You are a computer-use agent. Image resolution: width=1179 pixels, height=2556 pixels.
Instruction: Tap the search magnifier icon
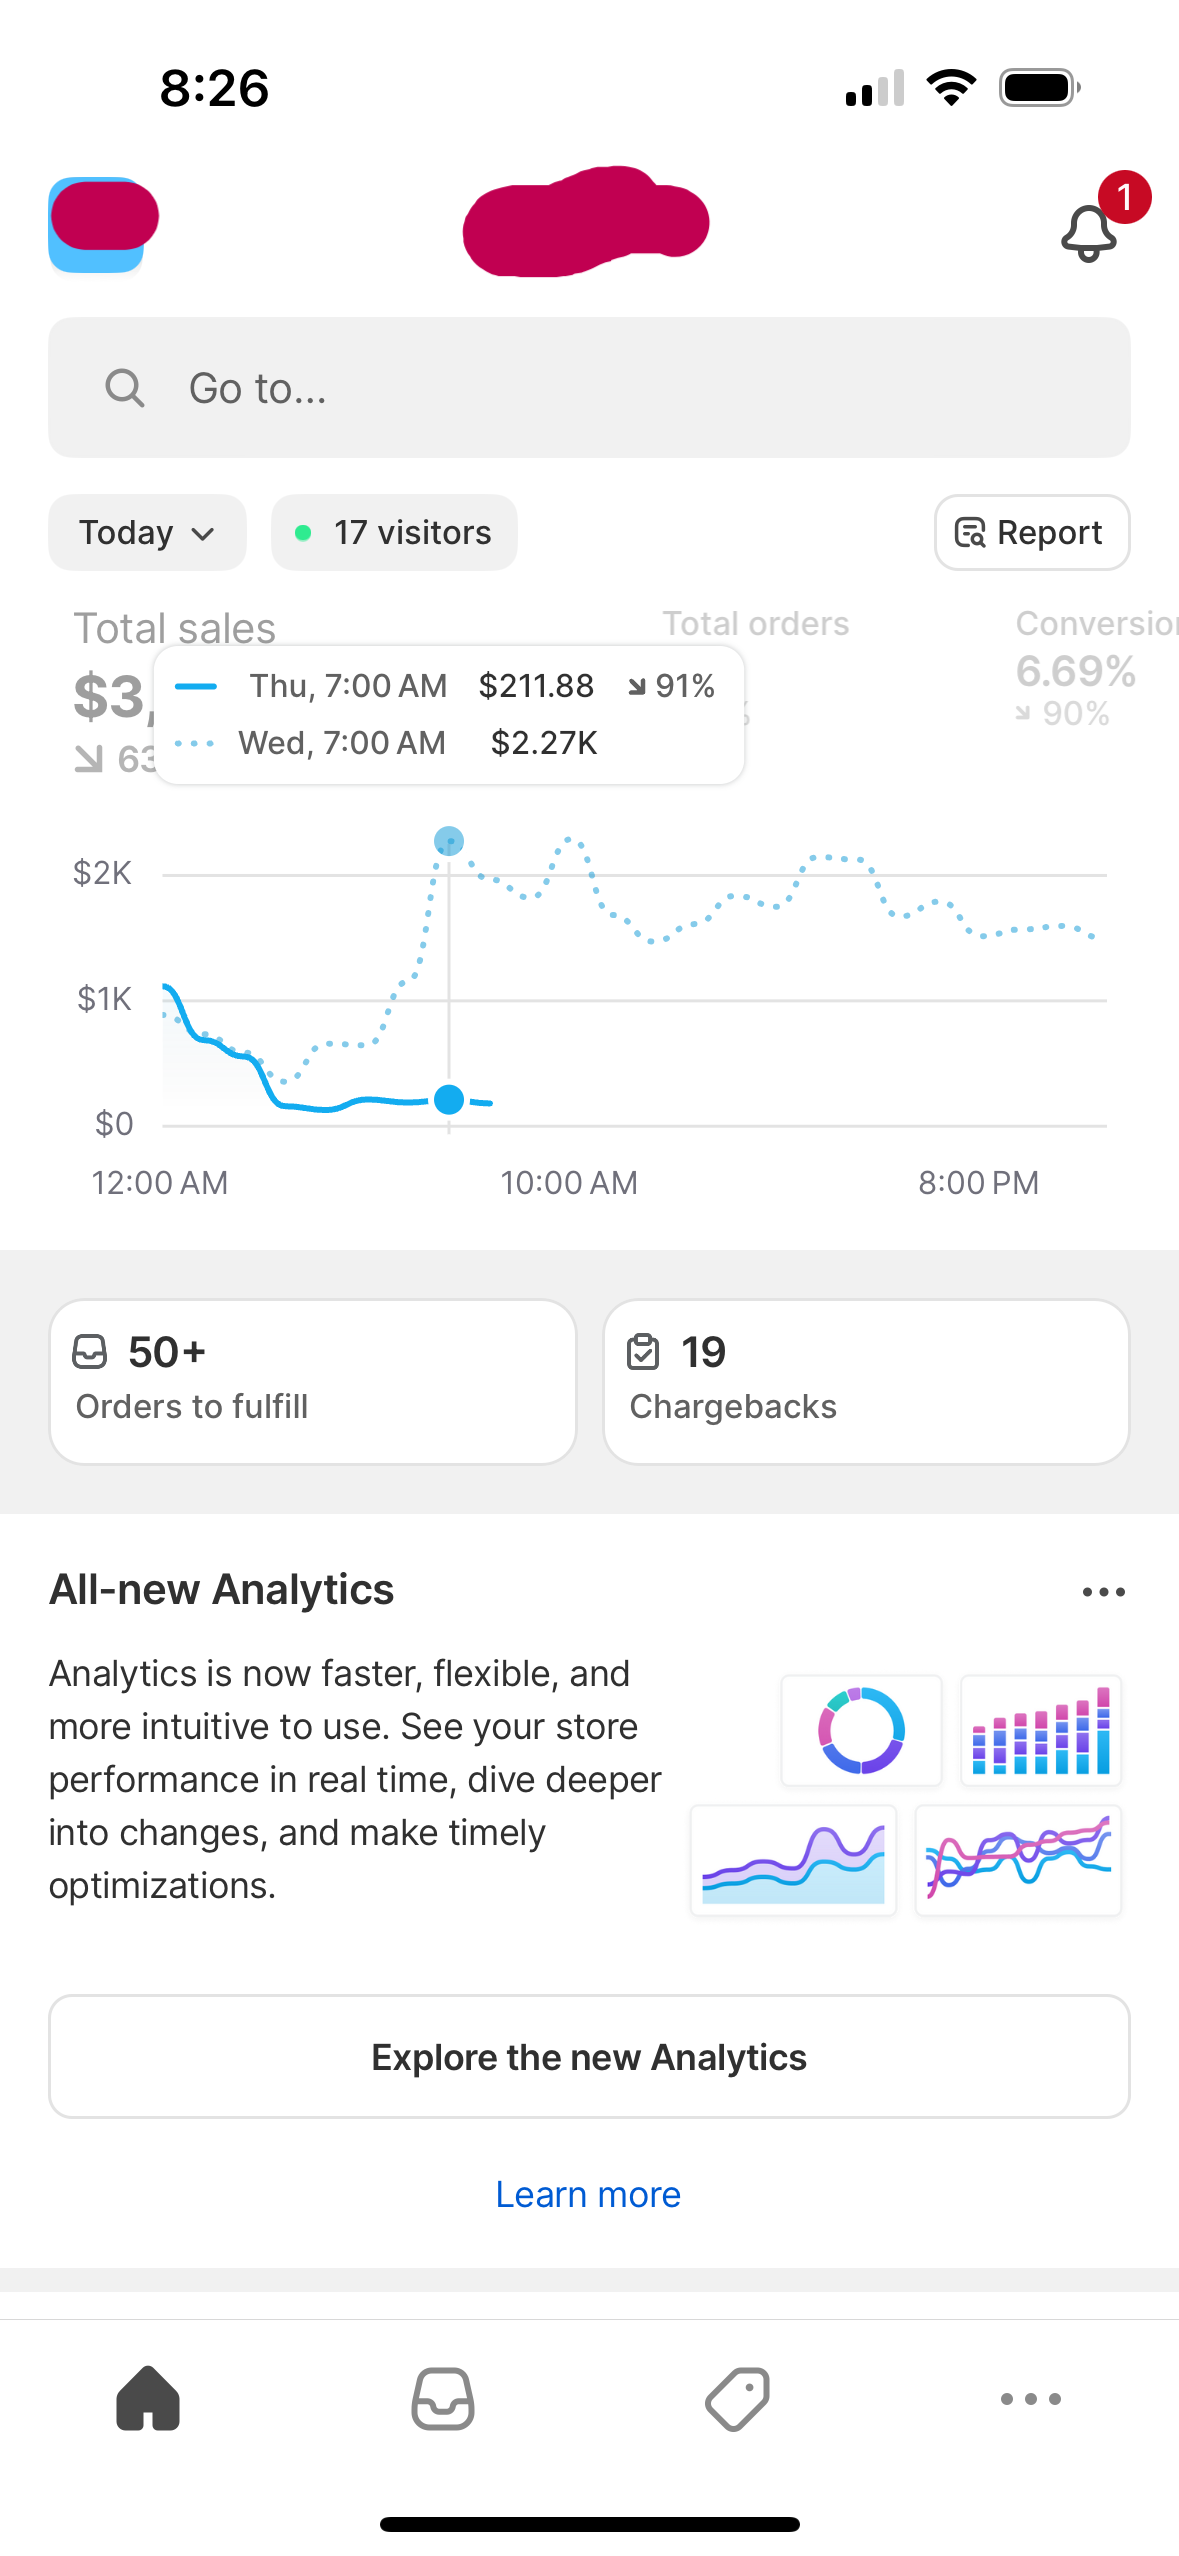(125, 388)
